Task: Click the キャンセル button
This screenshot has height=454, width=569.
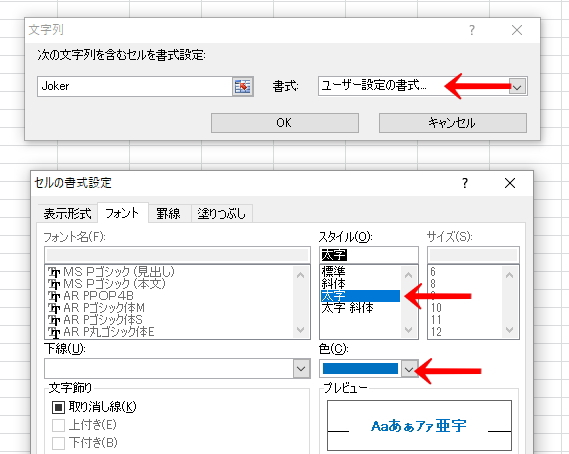Action: [453, 123]
